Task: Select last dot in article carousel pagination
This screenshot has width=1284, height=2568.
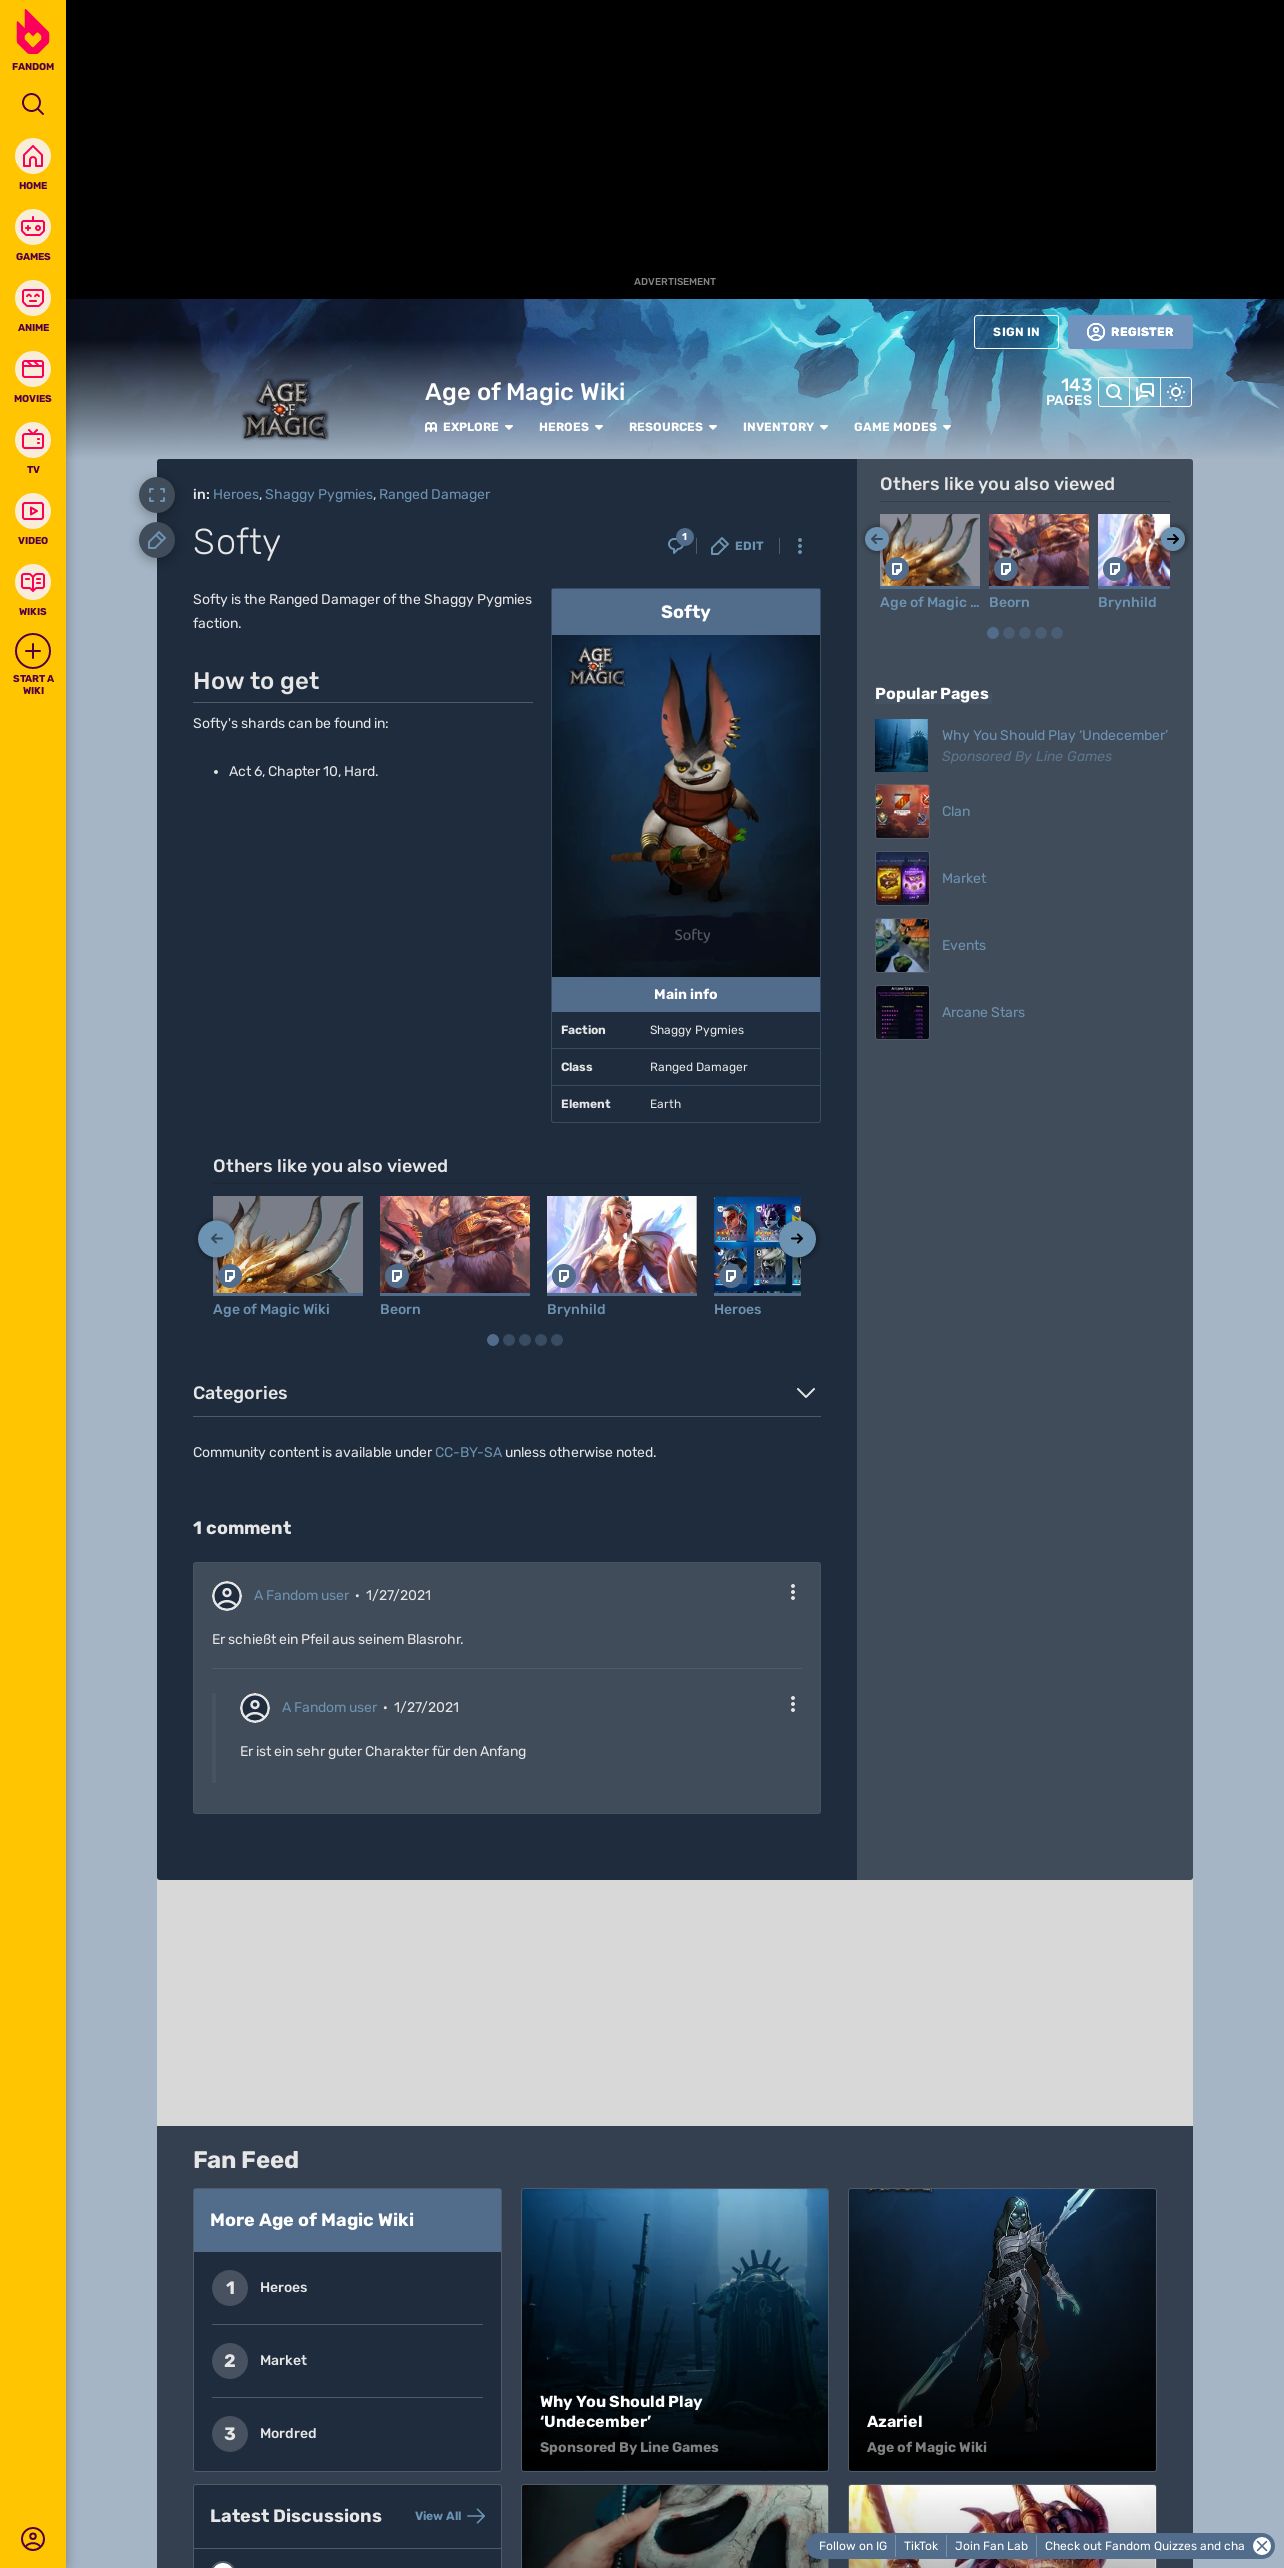Action: click(x=557, y=1340)
